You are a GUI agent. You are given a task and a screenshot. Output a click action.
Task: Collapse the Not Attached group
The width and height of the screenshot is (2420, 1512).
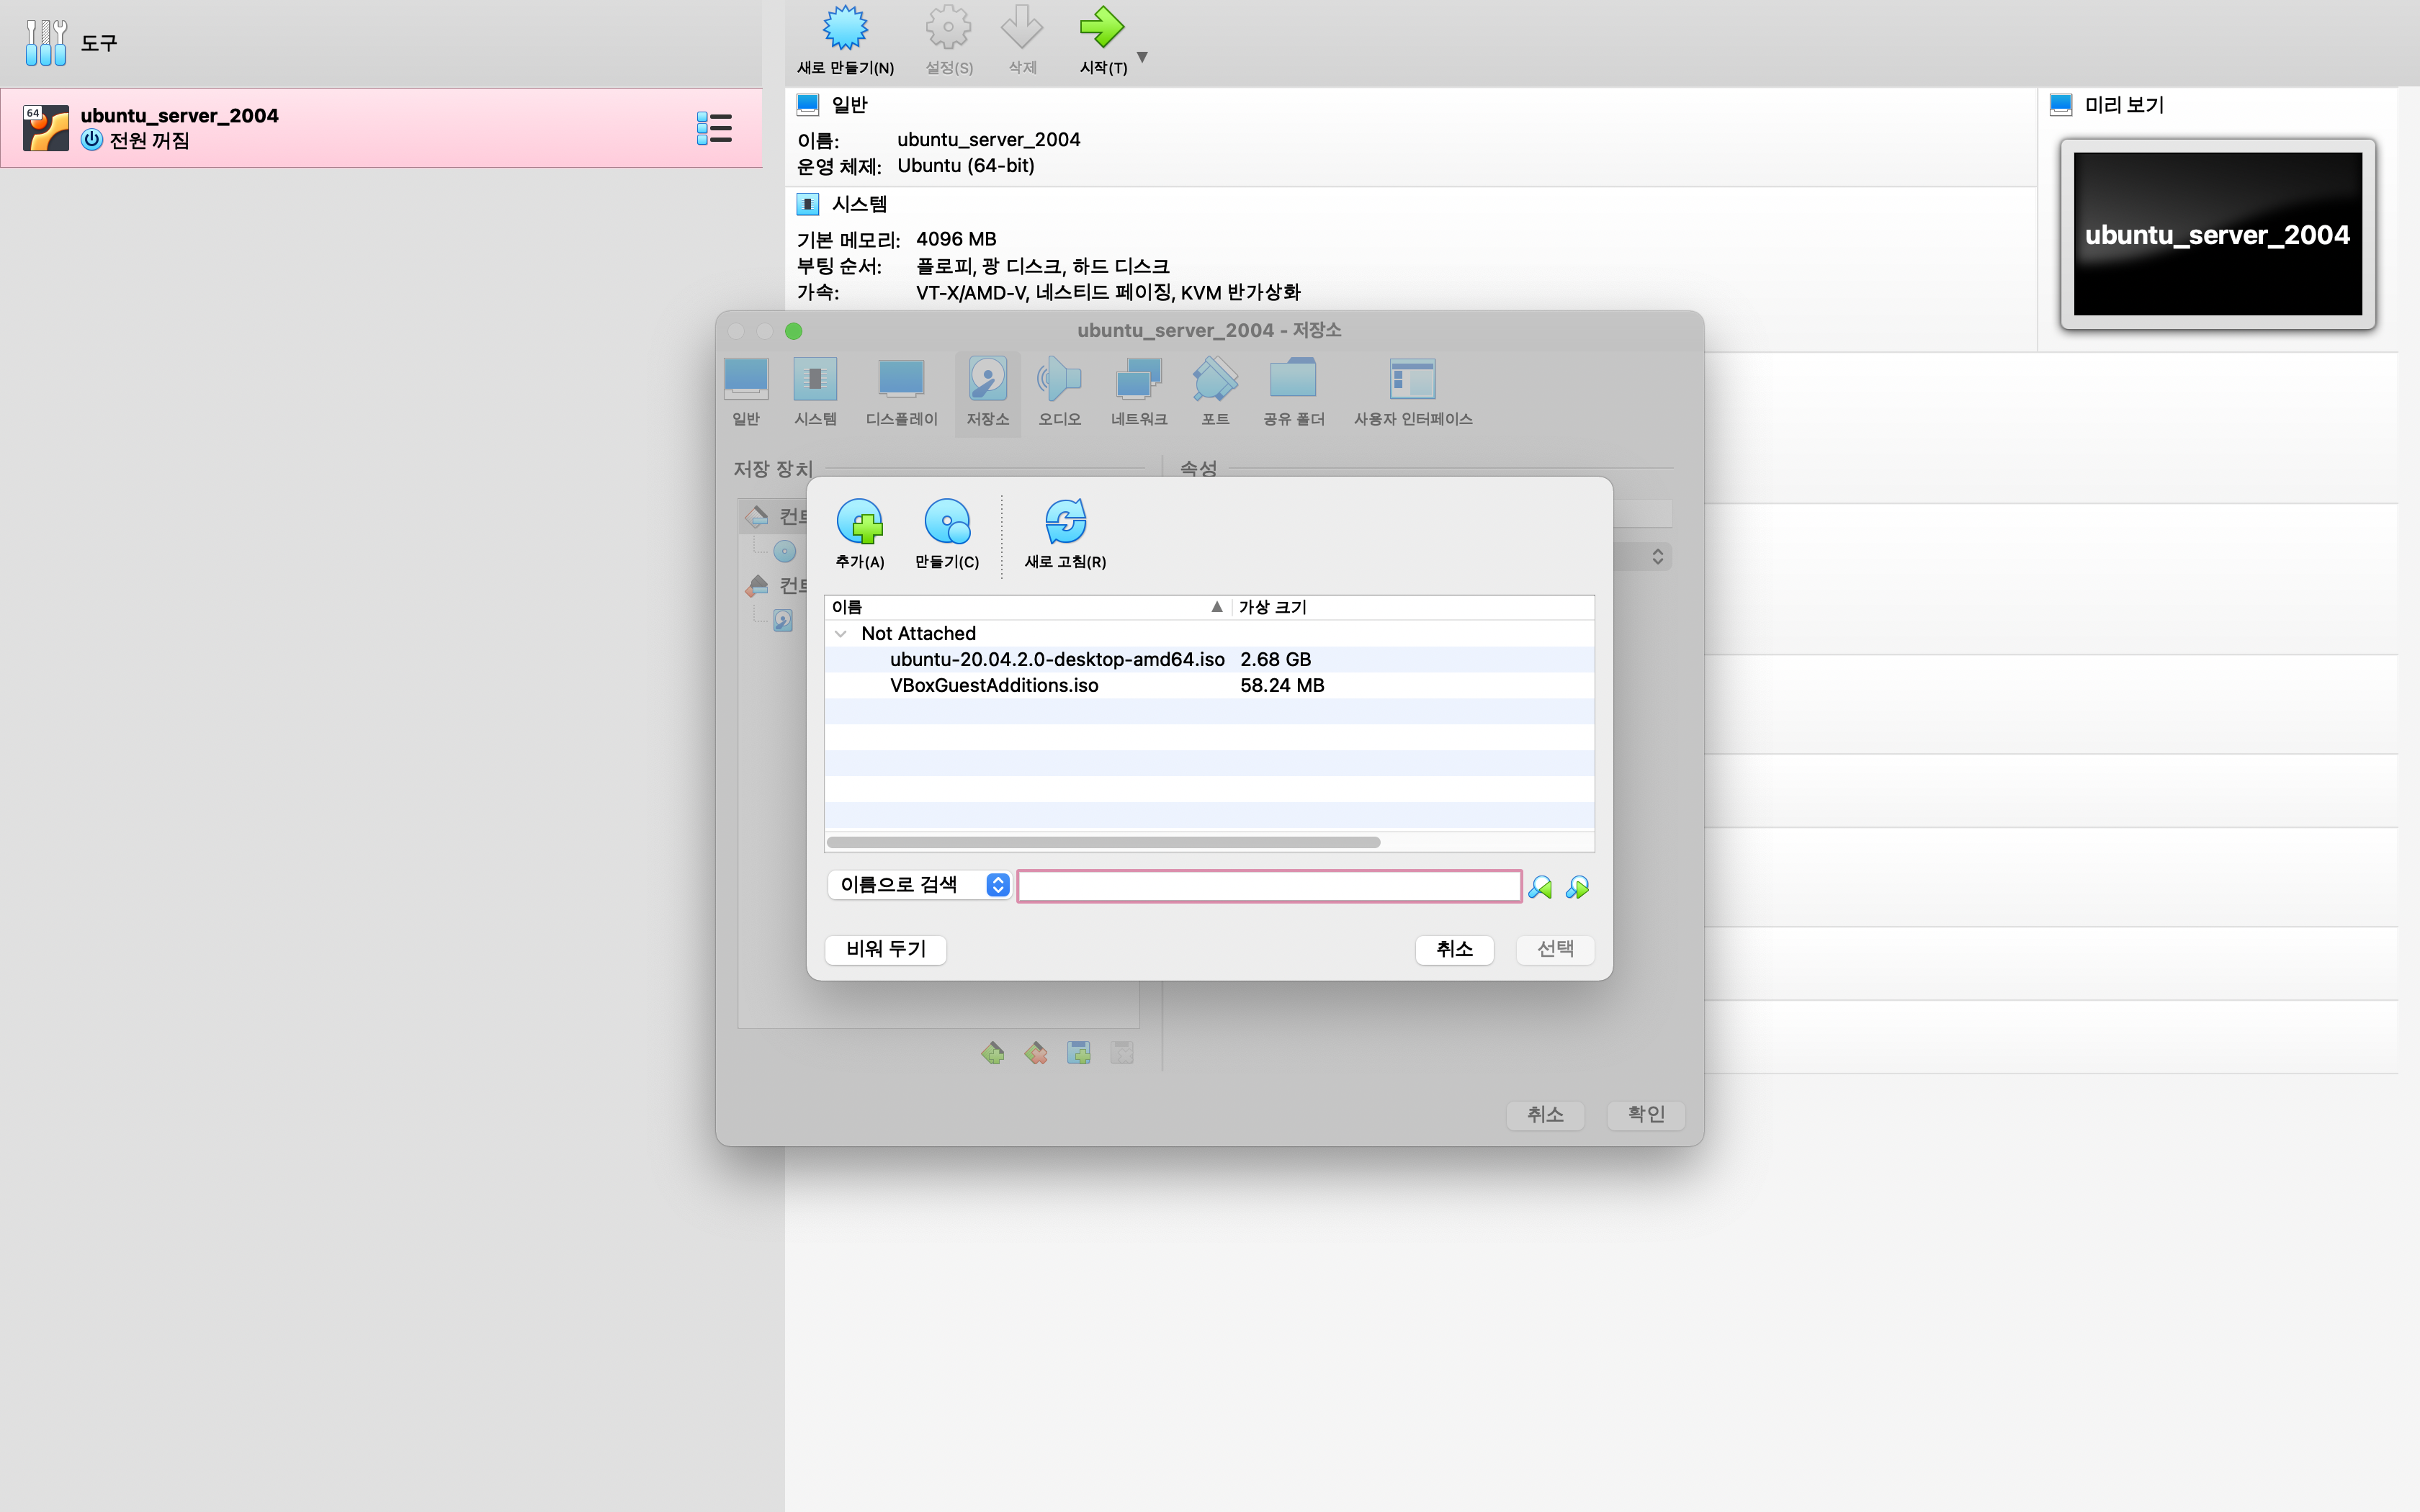[841, 634]
